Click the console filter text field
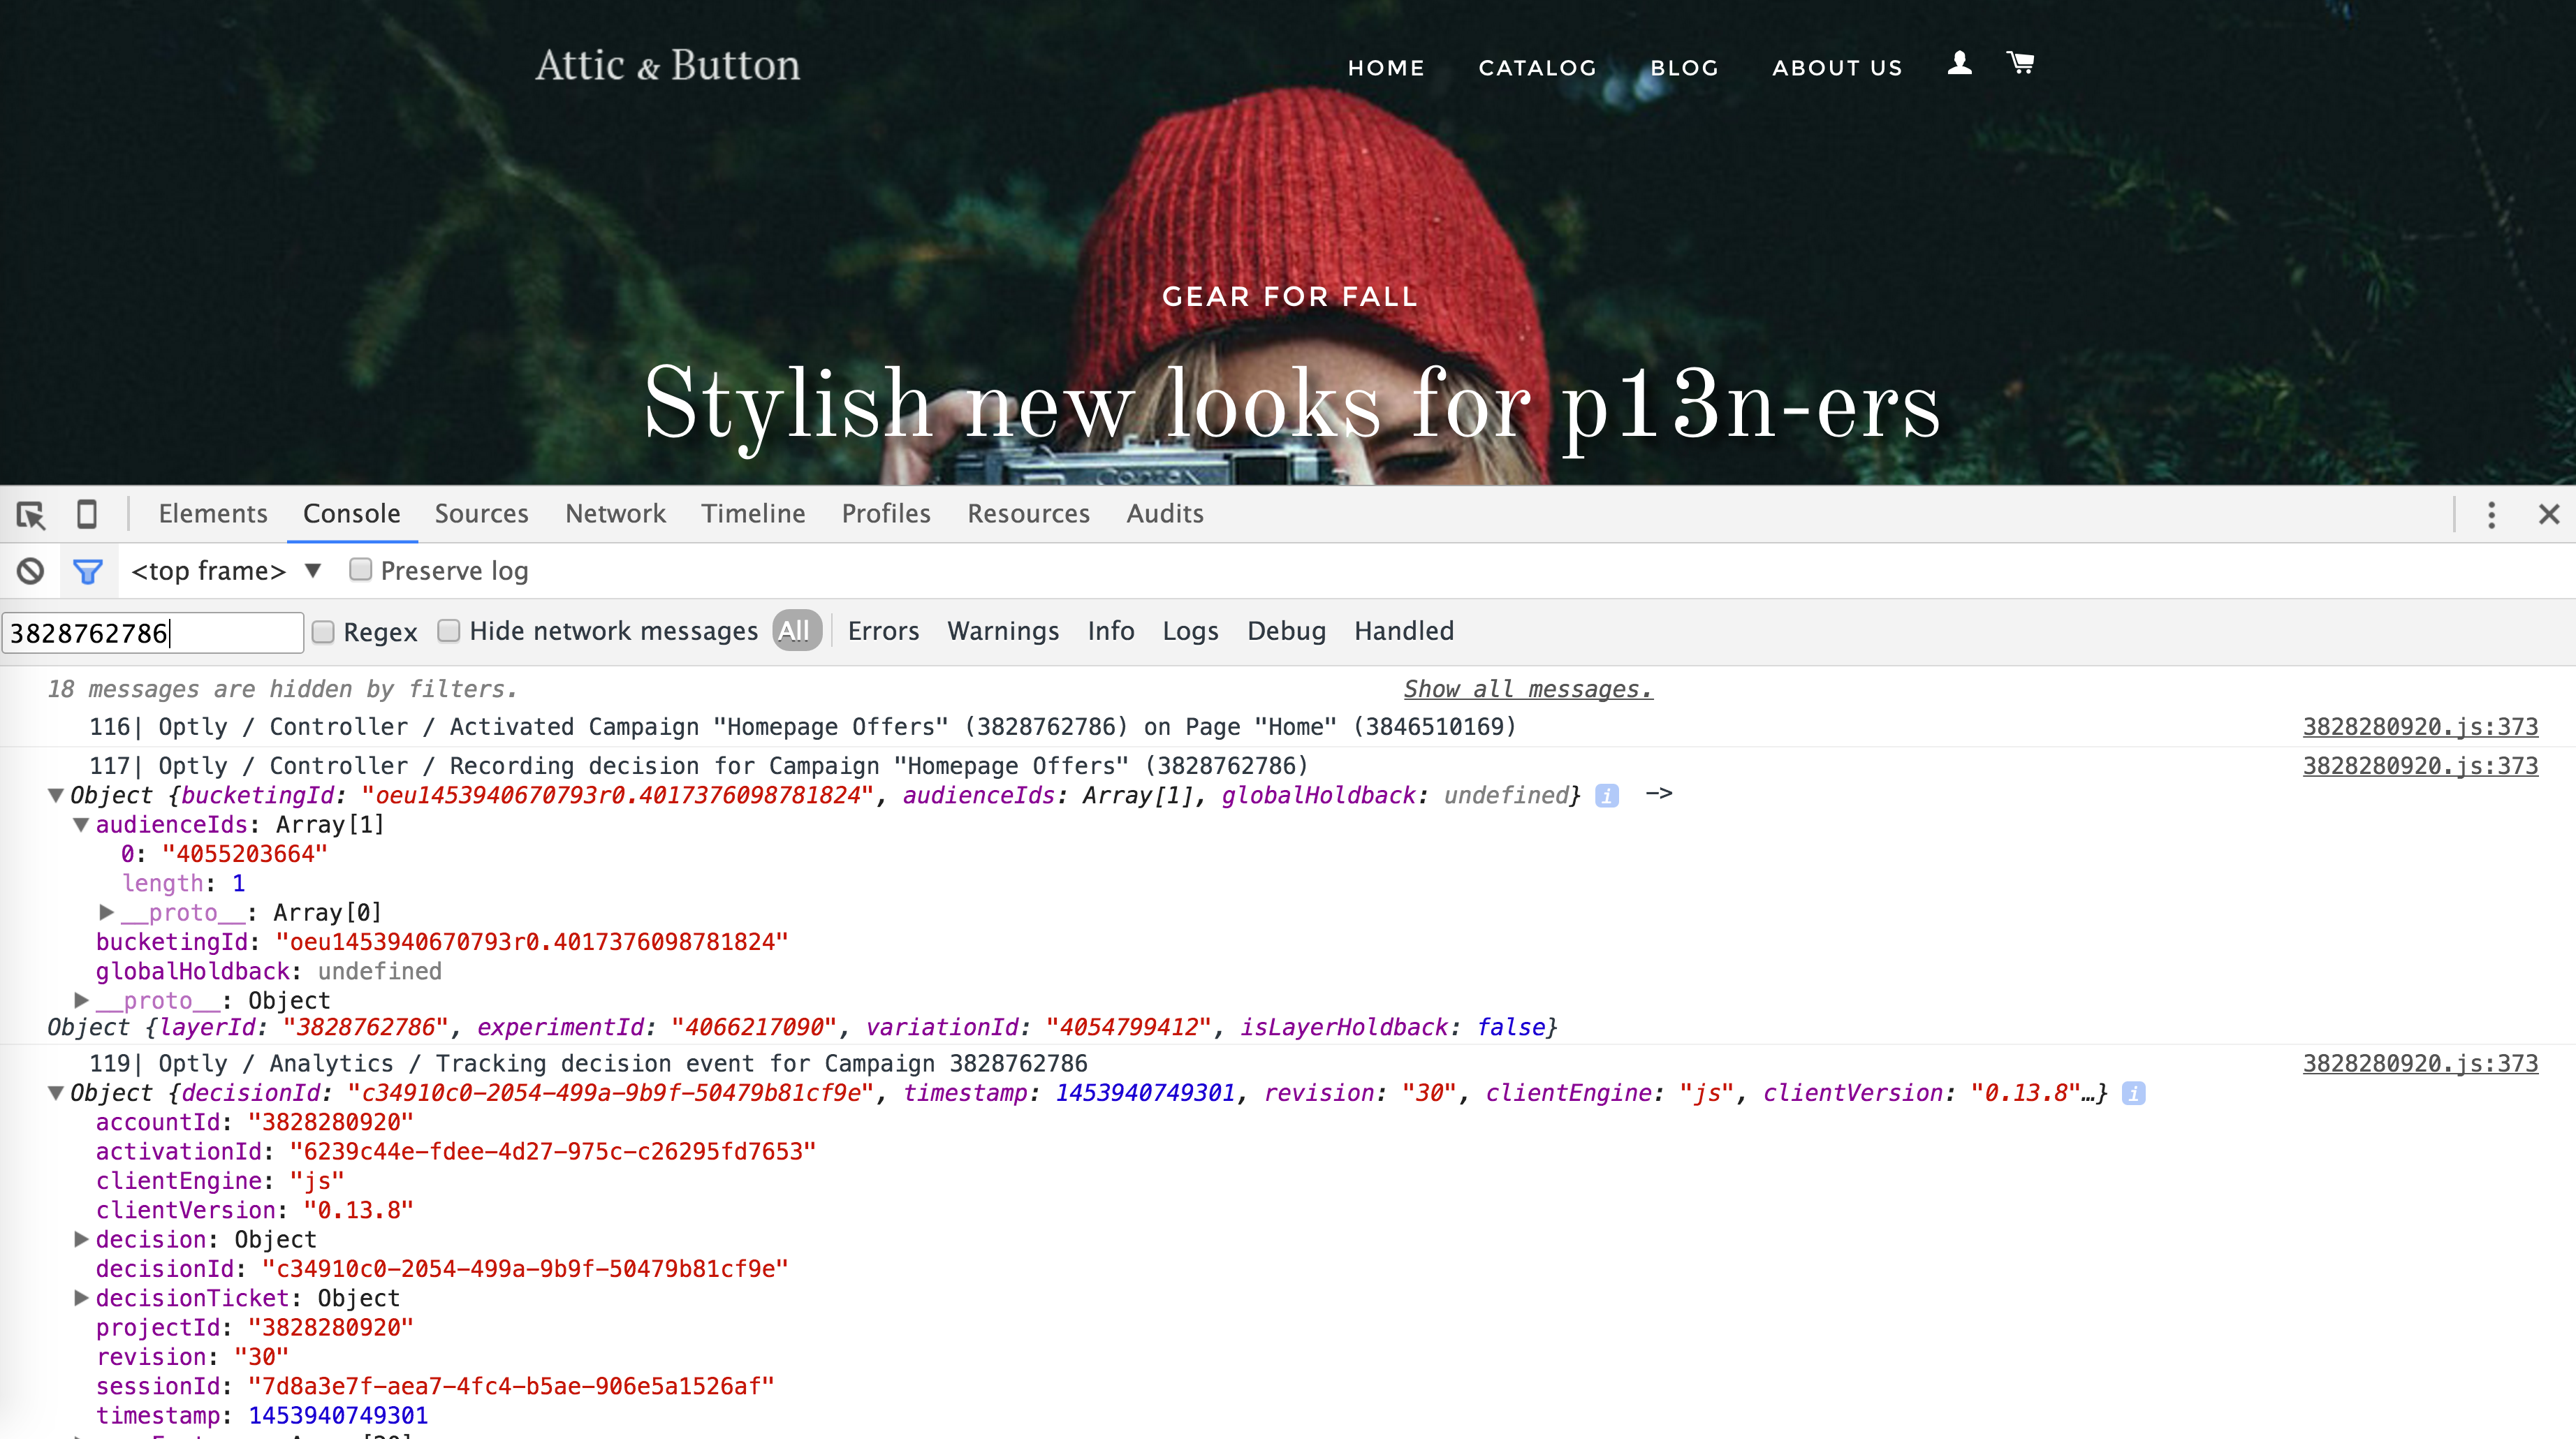 [153, 633]
